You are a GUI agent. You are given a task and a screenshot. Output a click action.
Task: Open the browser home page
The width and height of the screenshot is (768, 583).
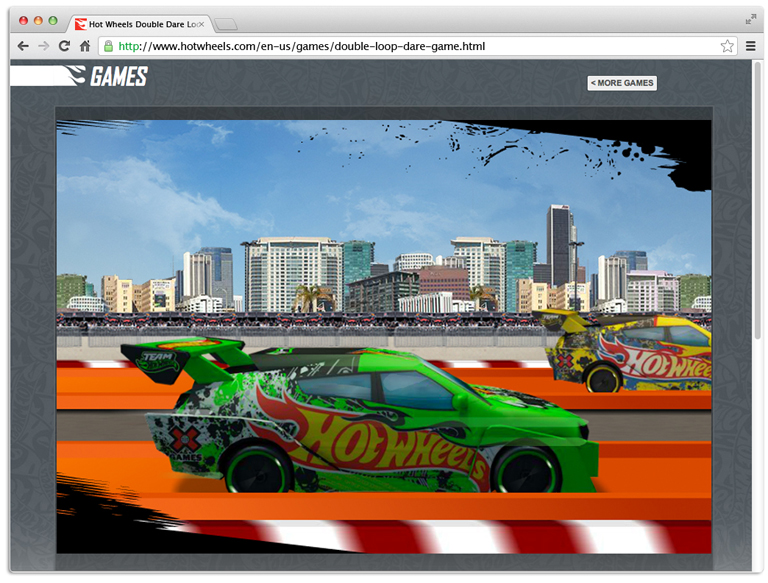(x=85, y=46)
